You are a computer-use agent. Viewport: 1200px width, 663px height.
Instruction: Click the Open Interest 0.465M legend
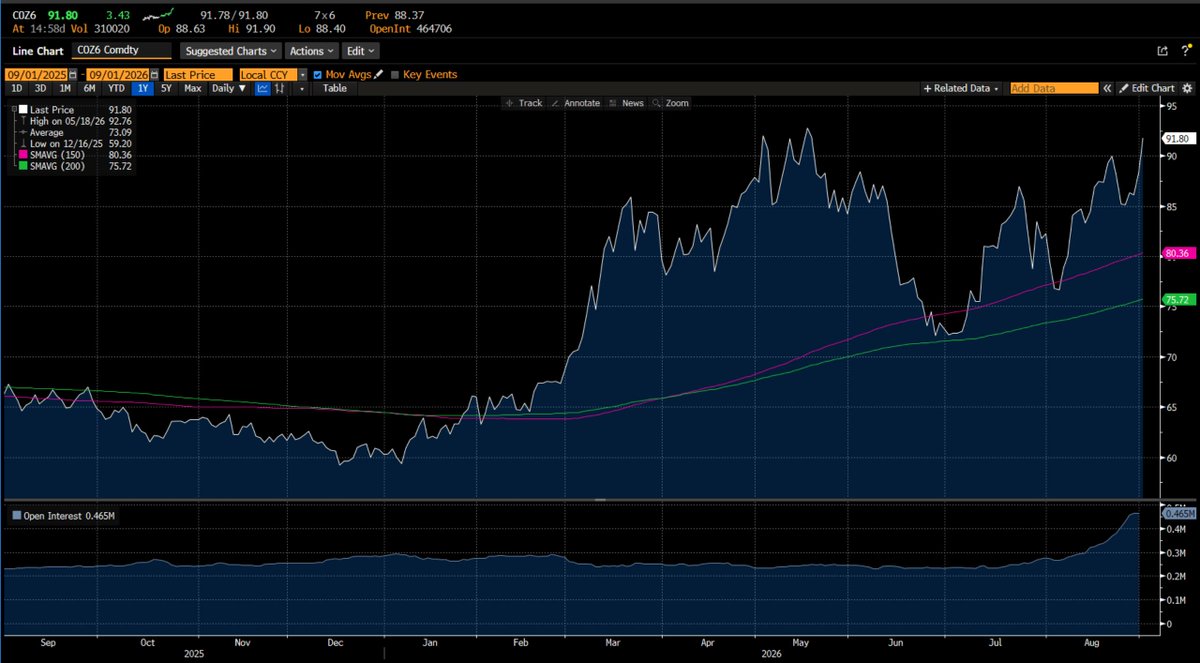pos(63,515)
